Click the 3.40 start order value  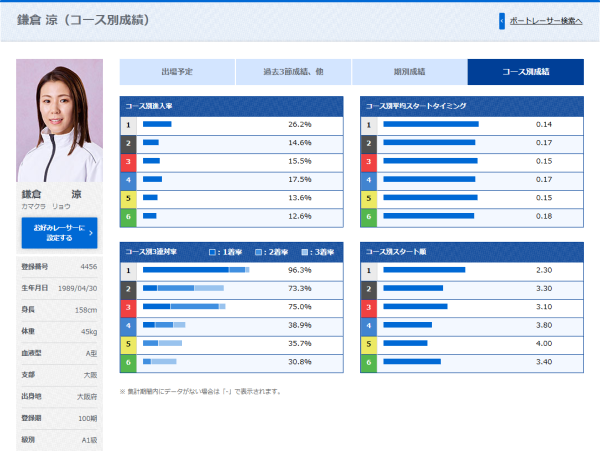pyautogui.click(x=544, y=362)
